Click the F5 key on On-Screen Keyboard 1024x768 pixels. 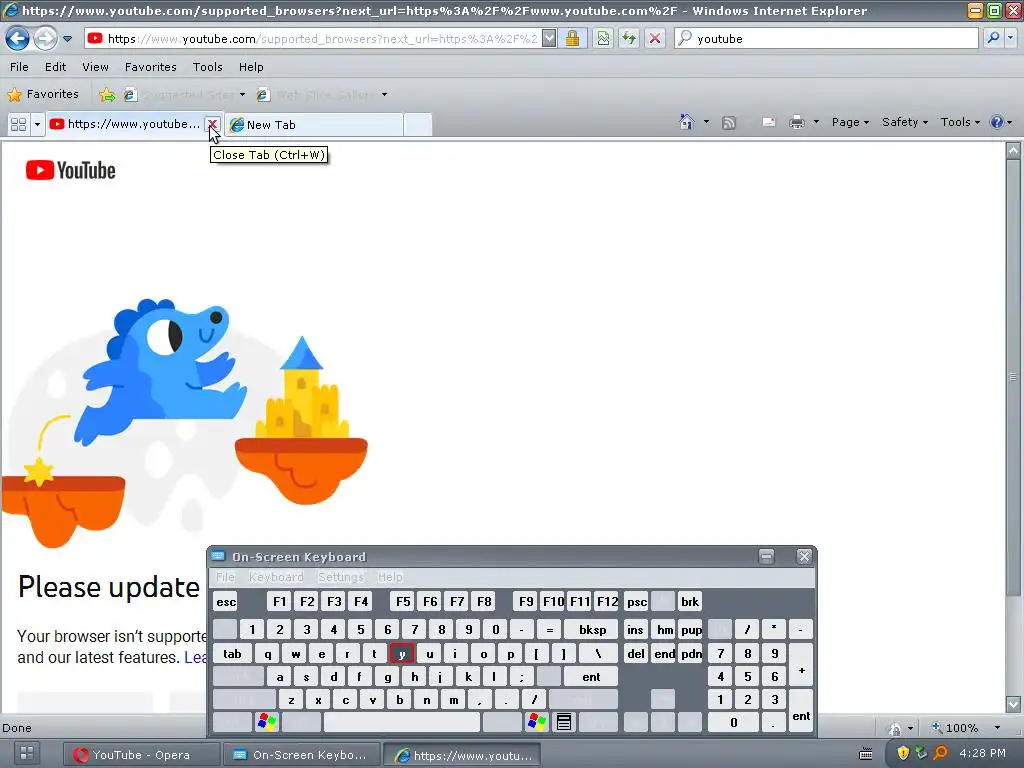[x=403, y=601]
